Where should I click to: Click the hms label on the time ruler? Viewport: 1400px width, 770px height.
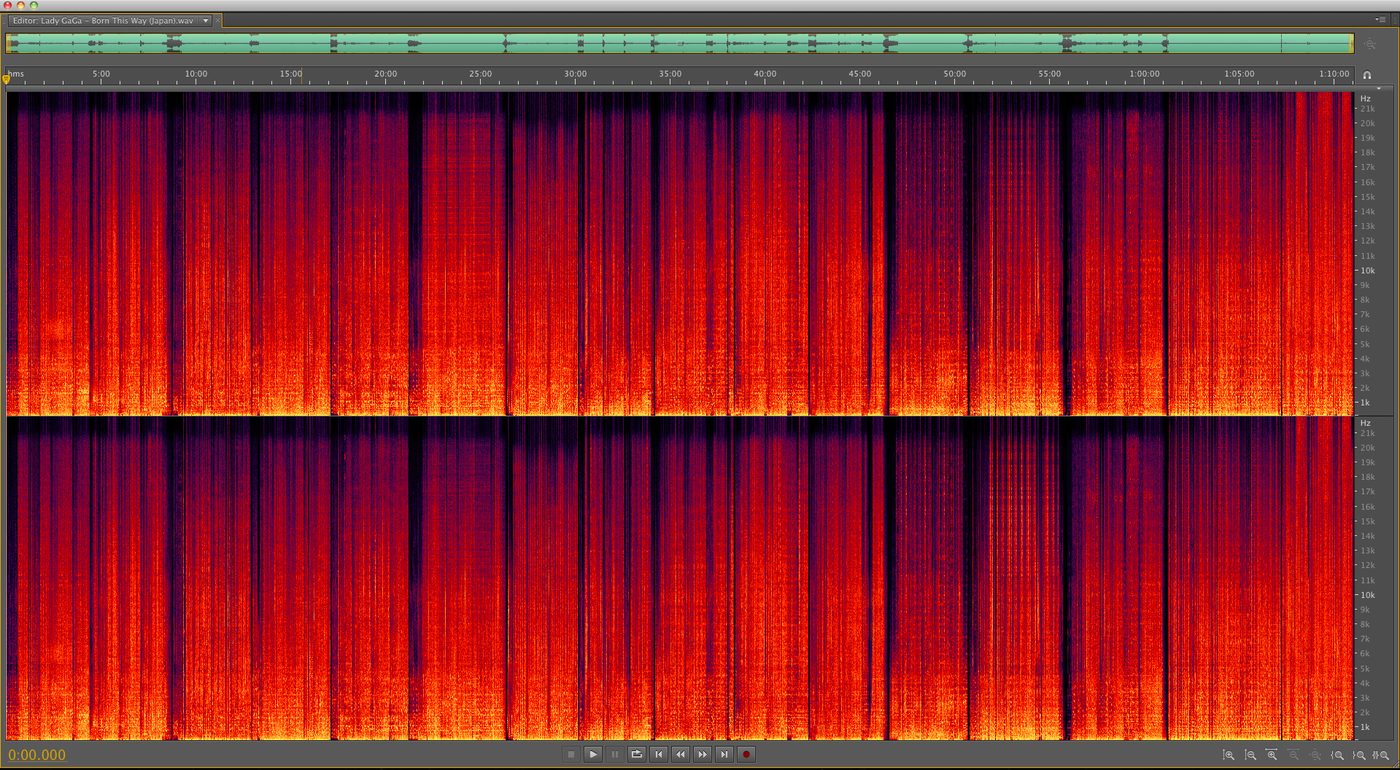tap(16, 74)
